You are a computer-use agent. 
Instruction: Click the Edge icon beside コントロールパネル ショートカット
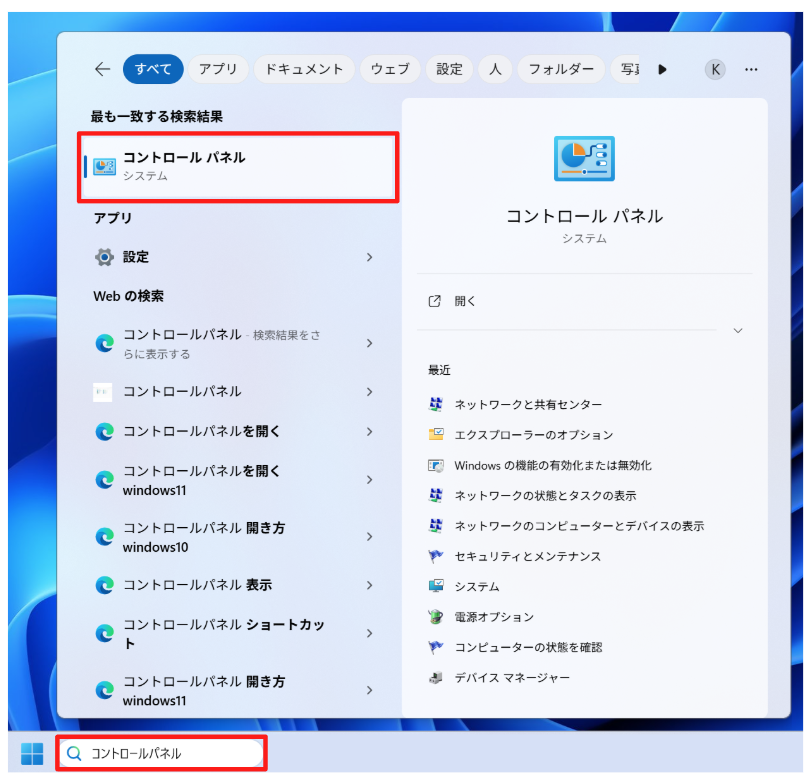point(105,633)
